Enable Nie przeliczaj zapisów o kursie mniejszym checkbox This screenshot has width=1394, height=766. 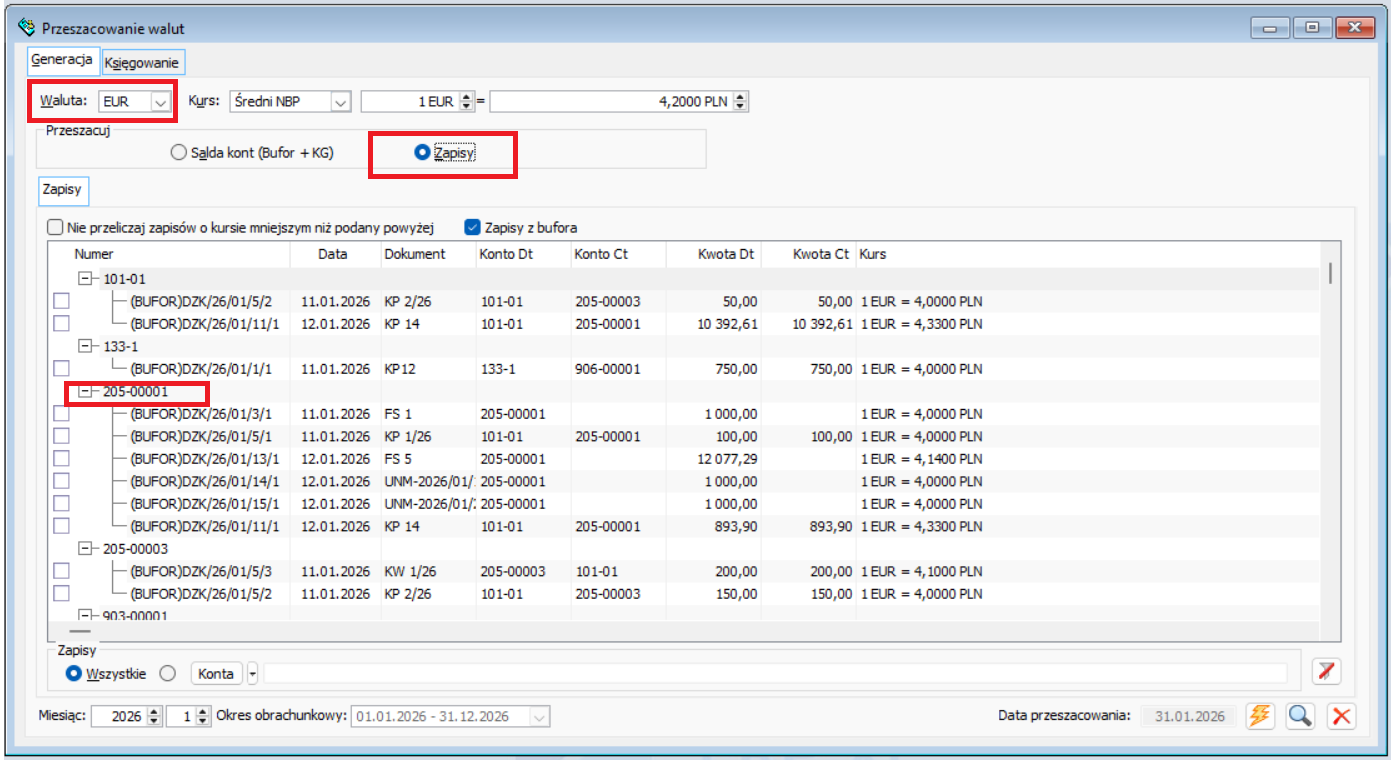click(55, 227)
